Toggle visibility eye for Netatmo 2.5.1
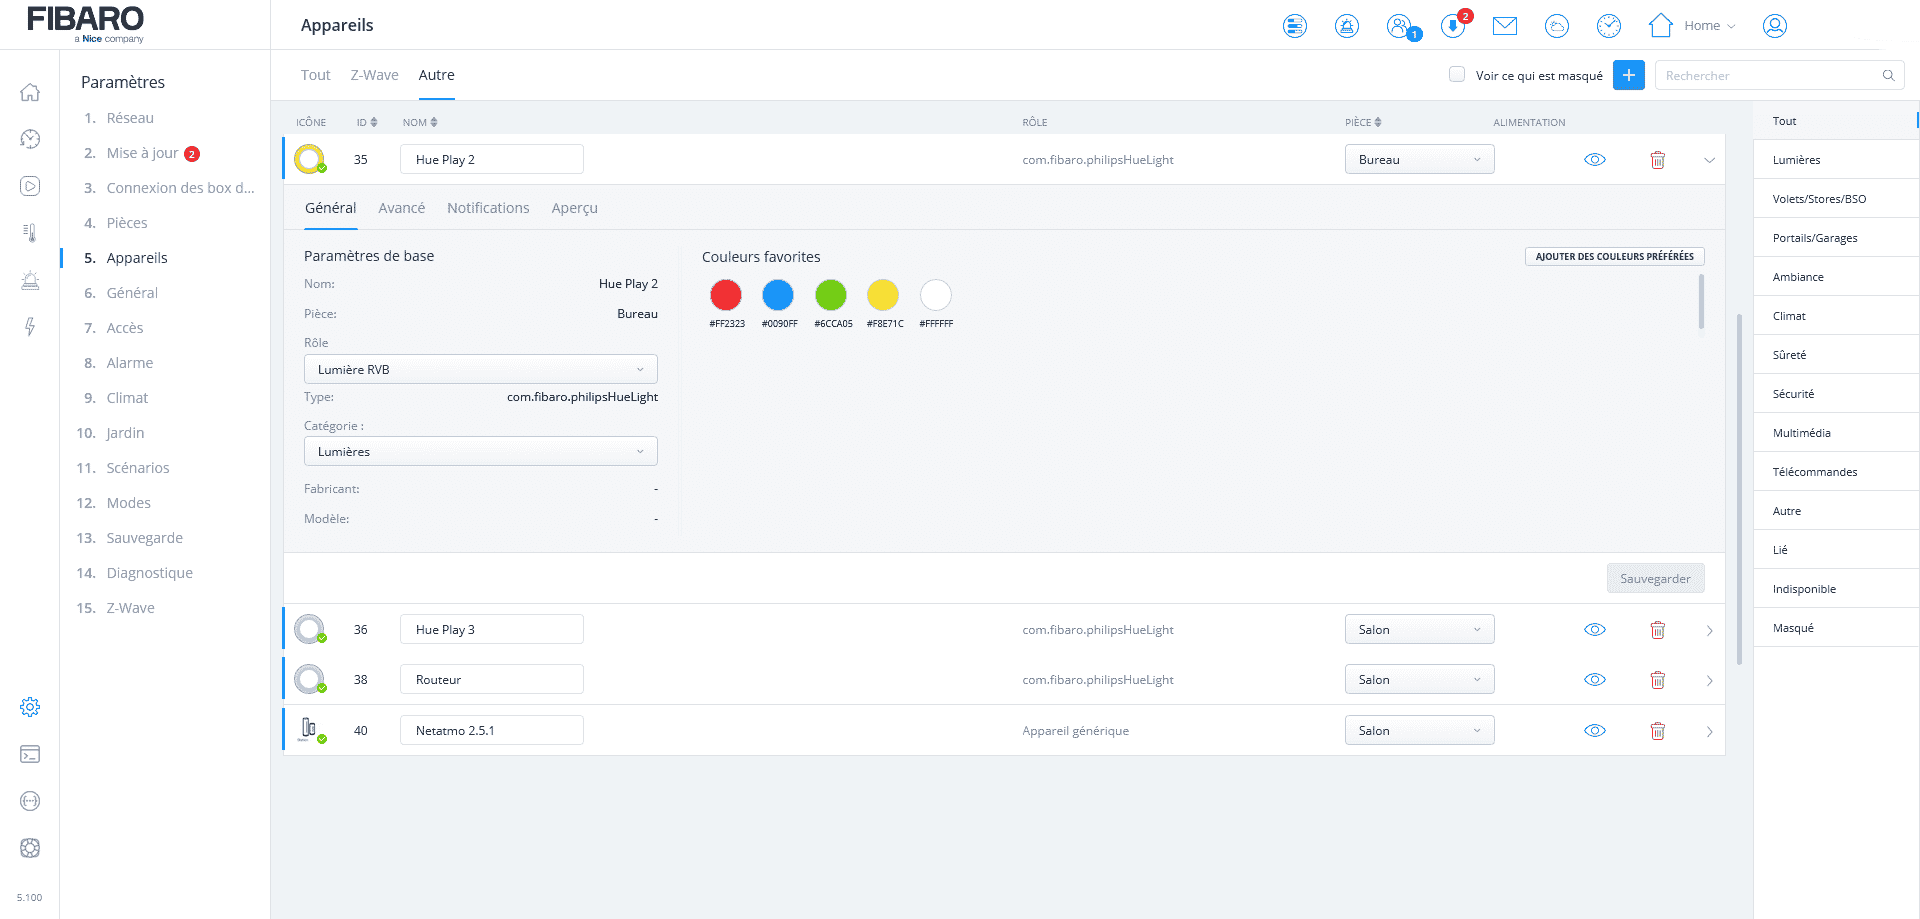The width and height of the screenshot is (1920, 919). click(1595, 731)
